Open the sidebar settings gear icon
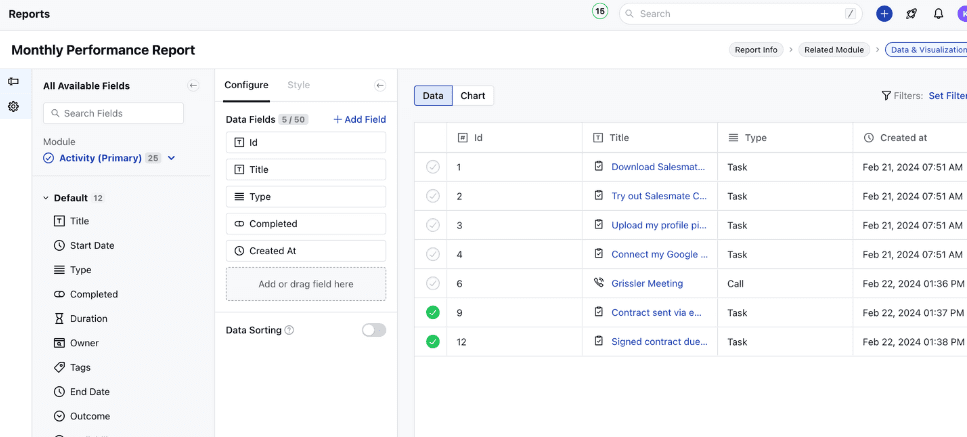Viewport: 967px width, 437px height. point(13,107)
